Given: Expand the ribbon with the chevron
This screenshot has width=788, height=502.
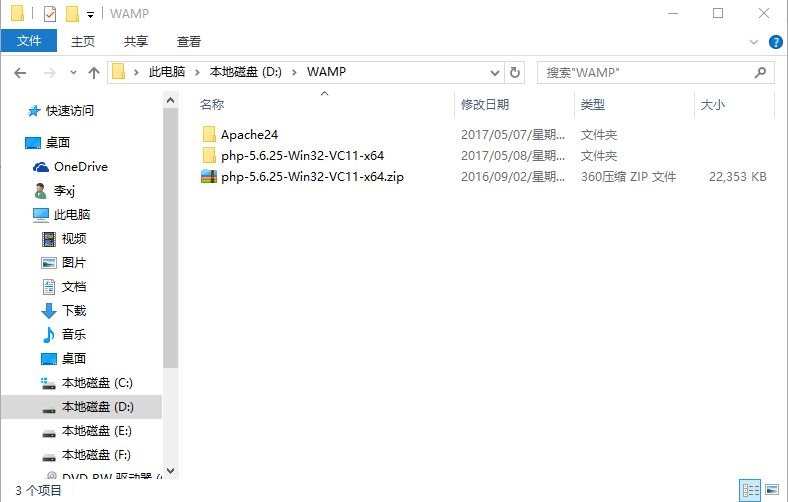Looking at the screenshot, I should pos(754,42).
